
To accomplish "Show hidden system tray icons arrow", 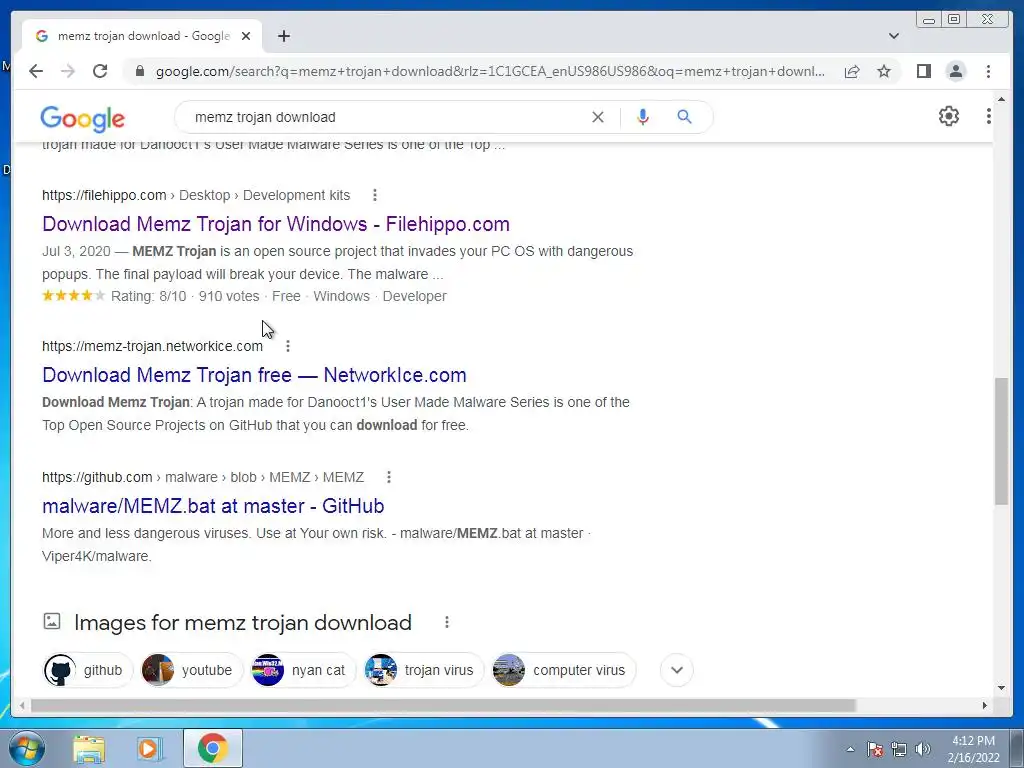I will [x=850, y=749].
